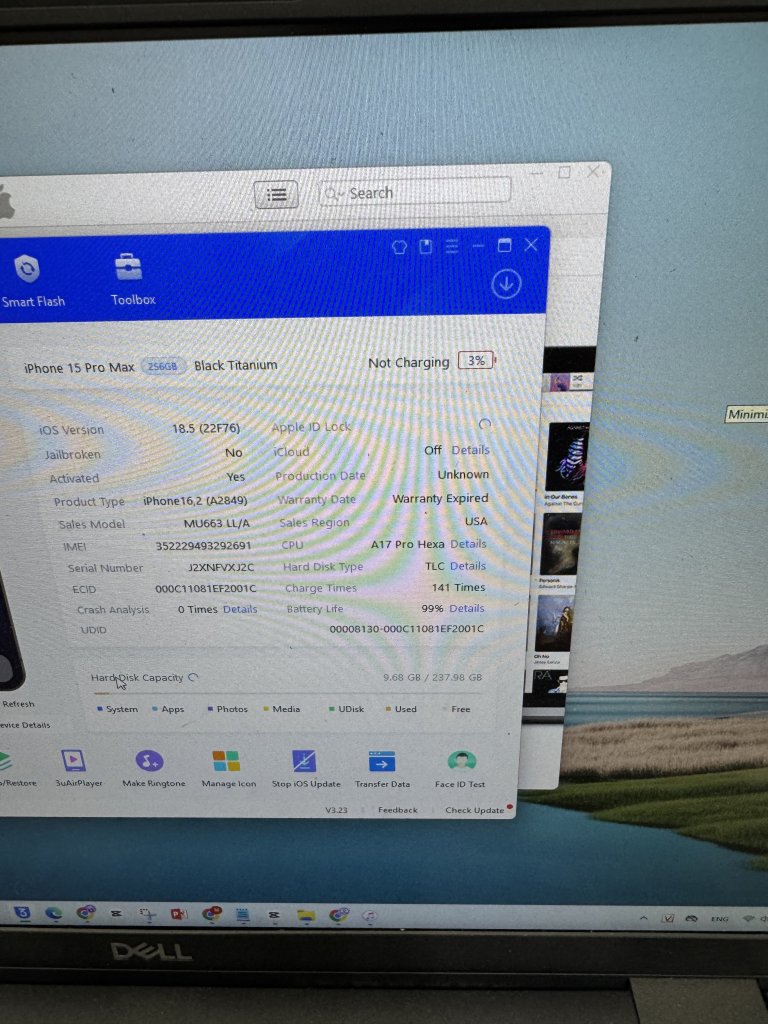Image resolution: width=768 pixels, height=1024 pixels.
Task: Show hidden system tray icons chevron
Action: pyautogui.click(x=644, y=918)
